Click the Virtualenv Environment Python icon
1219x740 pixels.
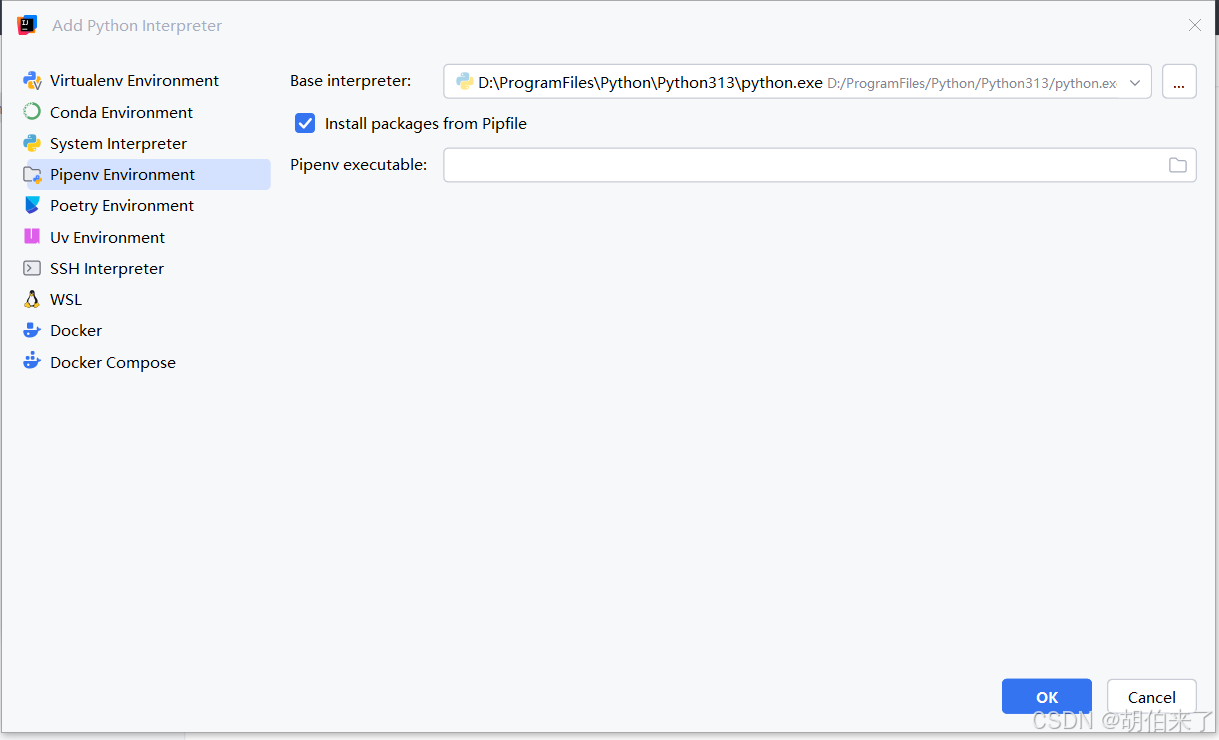click(x=32, y=81)
